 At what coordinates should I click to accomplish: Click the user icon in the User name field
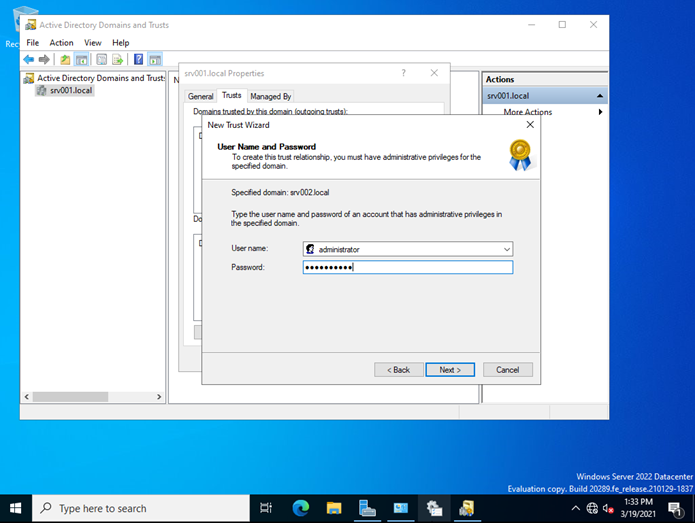tap(310, 249)
